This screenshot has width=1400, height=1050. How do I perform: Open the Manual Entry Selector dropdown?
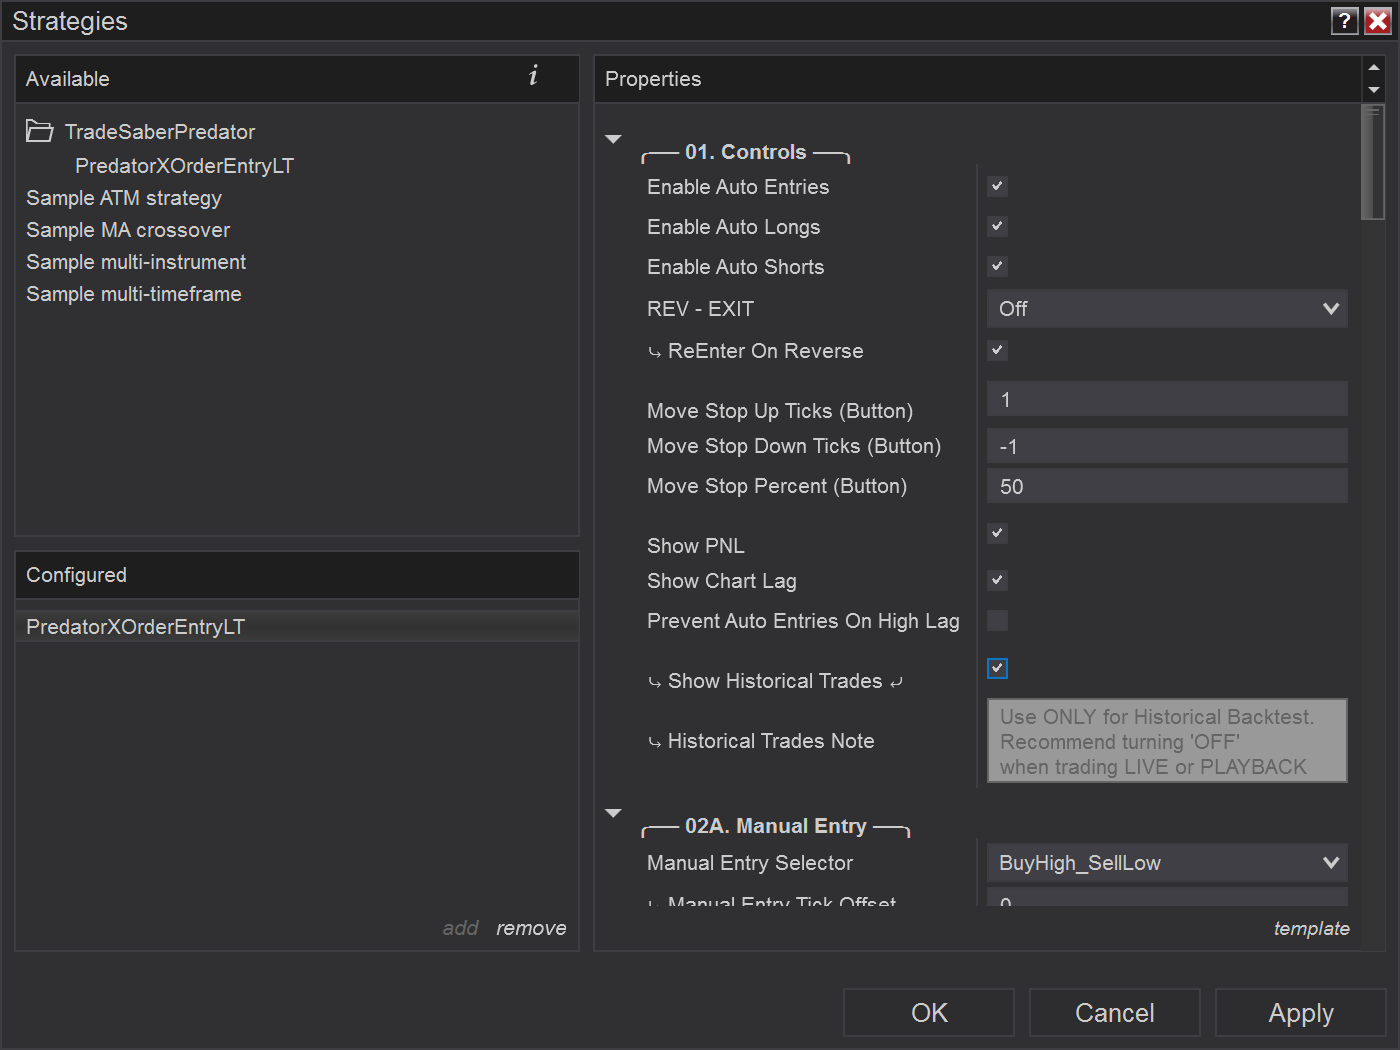pyautogui.click(x=1166, y=863)
